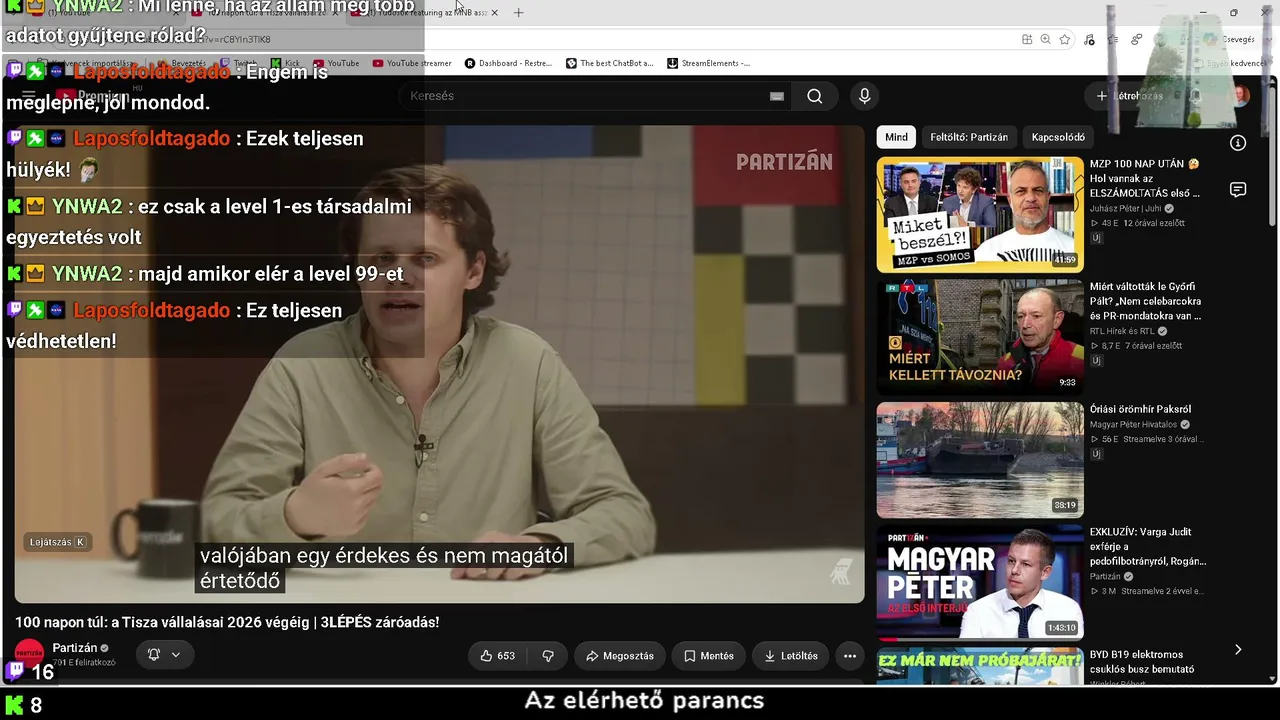1280x720 pixels.
Task: Open the 'Miket beszél?! MZP vs SOMOS' thumbnail
Action: tap(980, 214)
